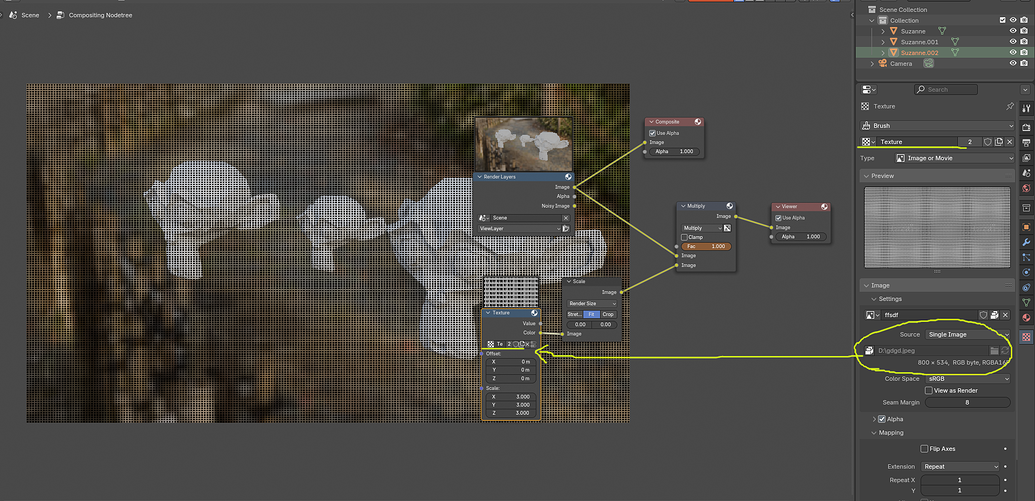Click the render button in Render Layers node
This screenshot has height=501, width=1035.
point(566,229)
